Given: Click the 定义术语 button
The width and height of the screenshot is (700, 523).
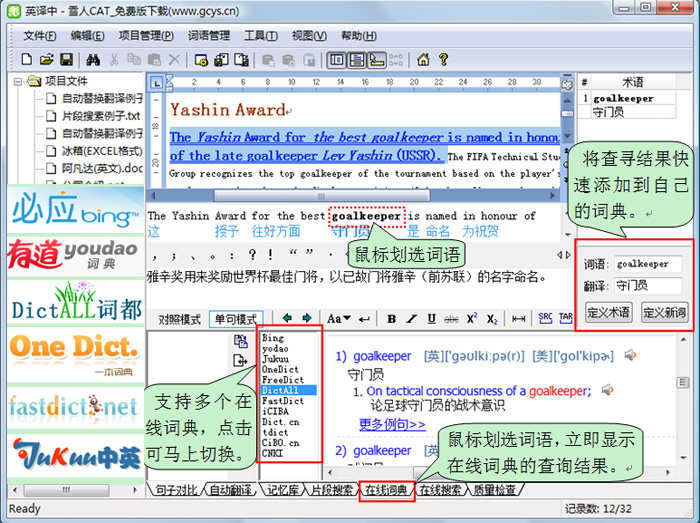Looking at the screenshot, I should 608,312.
